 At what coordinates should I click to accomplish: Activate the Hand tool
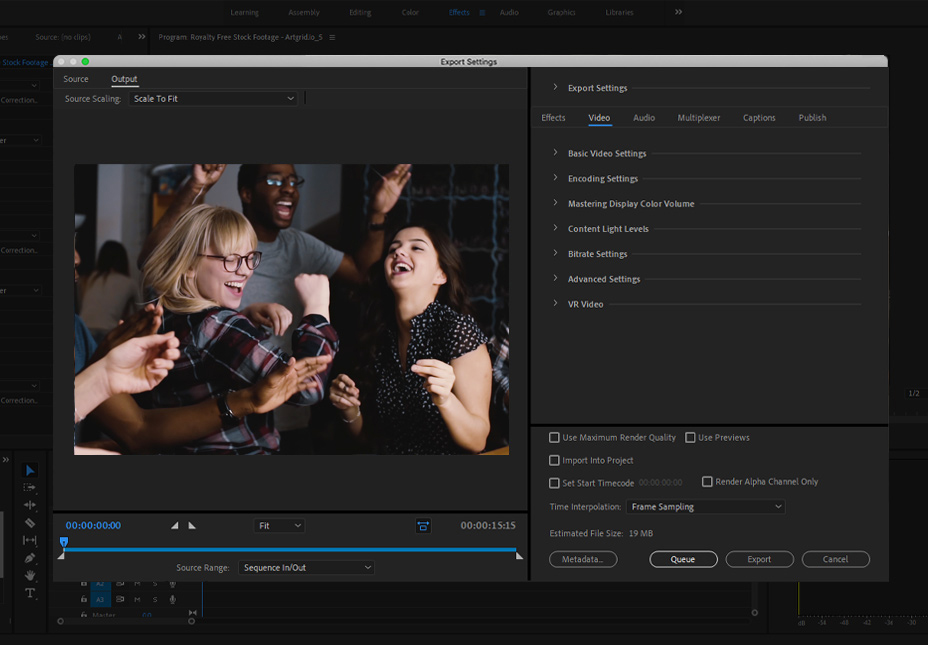[x=30, y=575]
